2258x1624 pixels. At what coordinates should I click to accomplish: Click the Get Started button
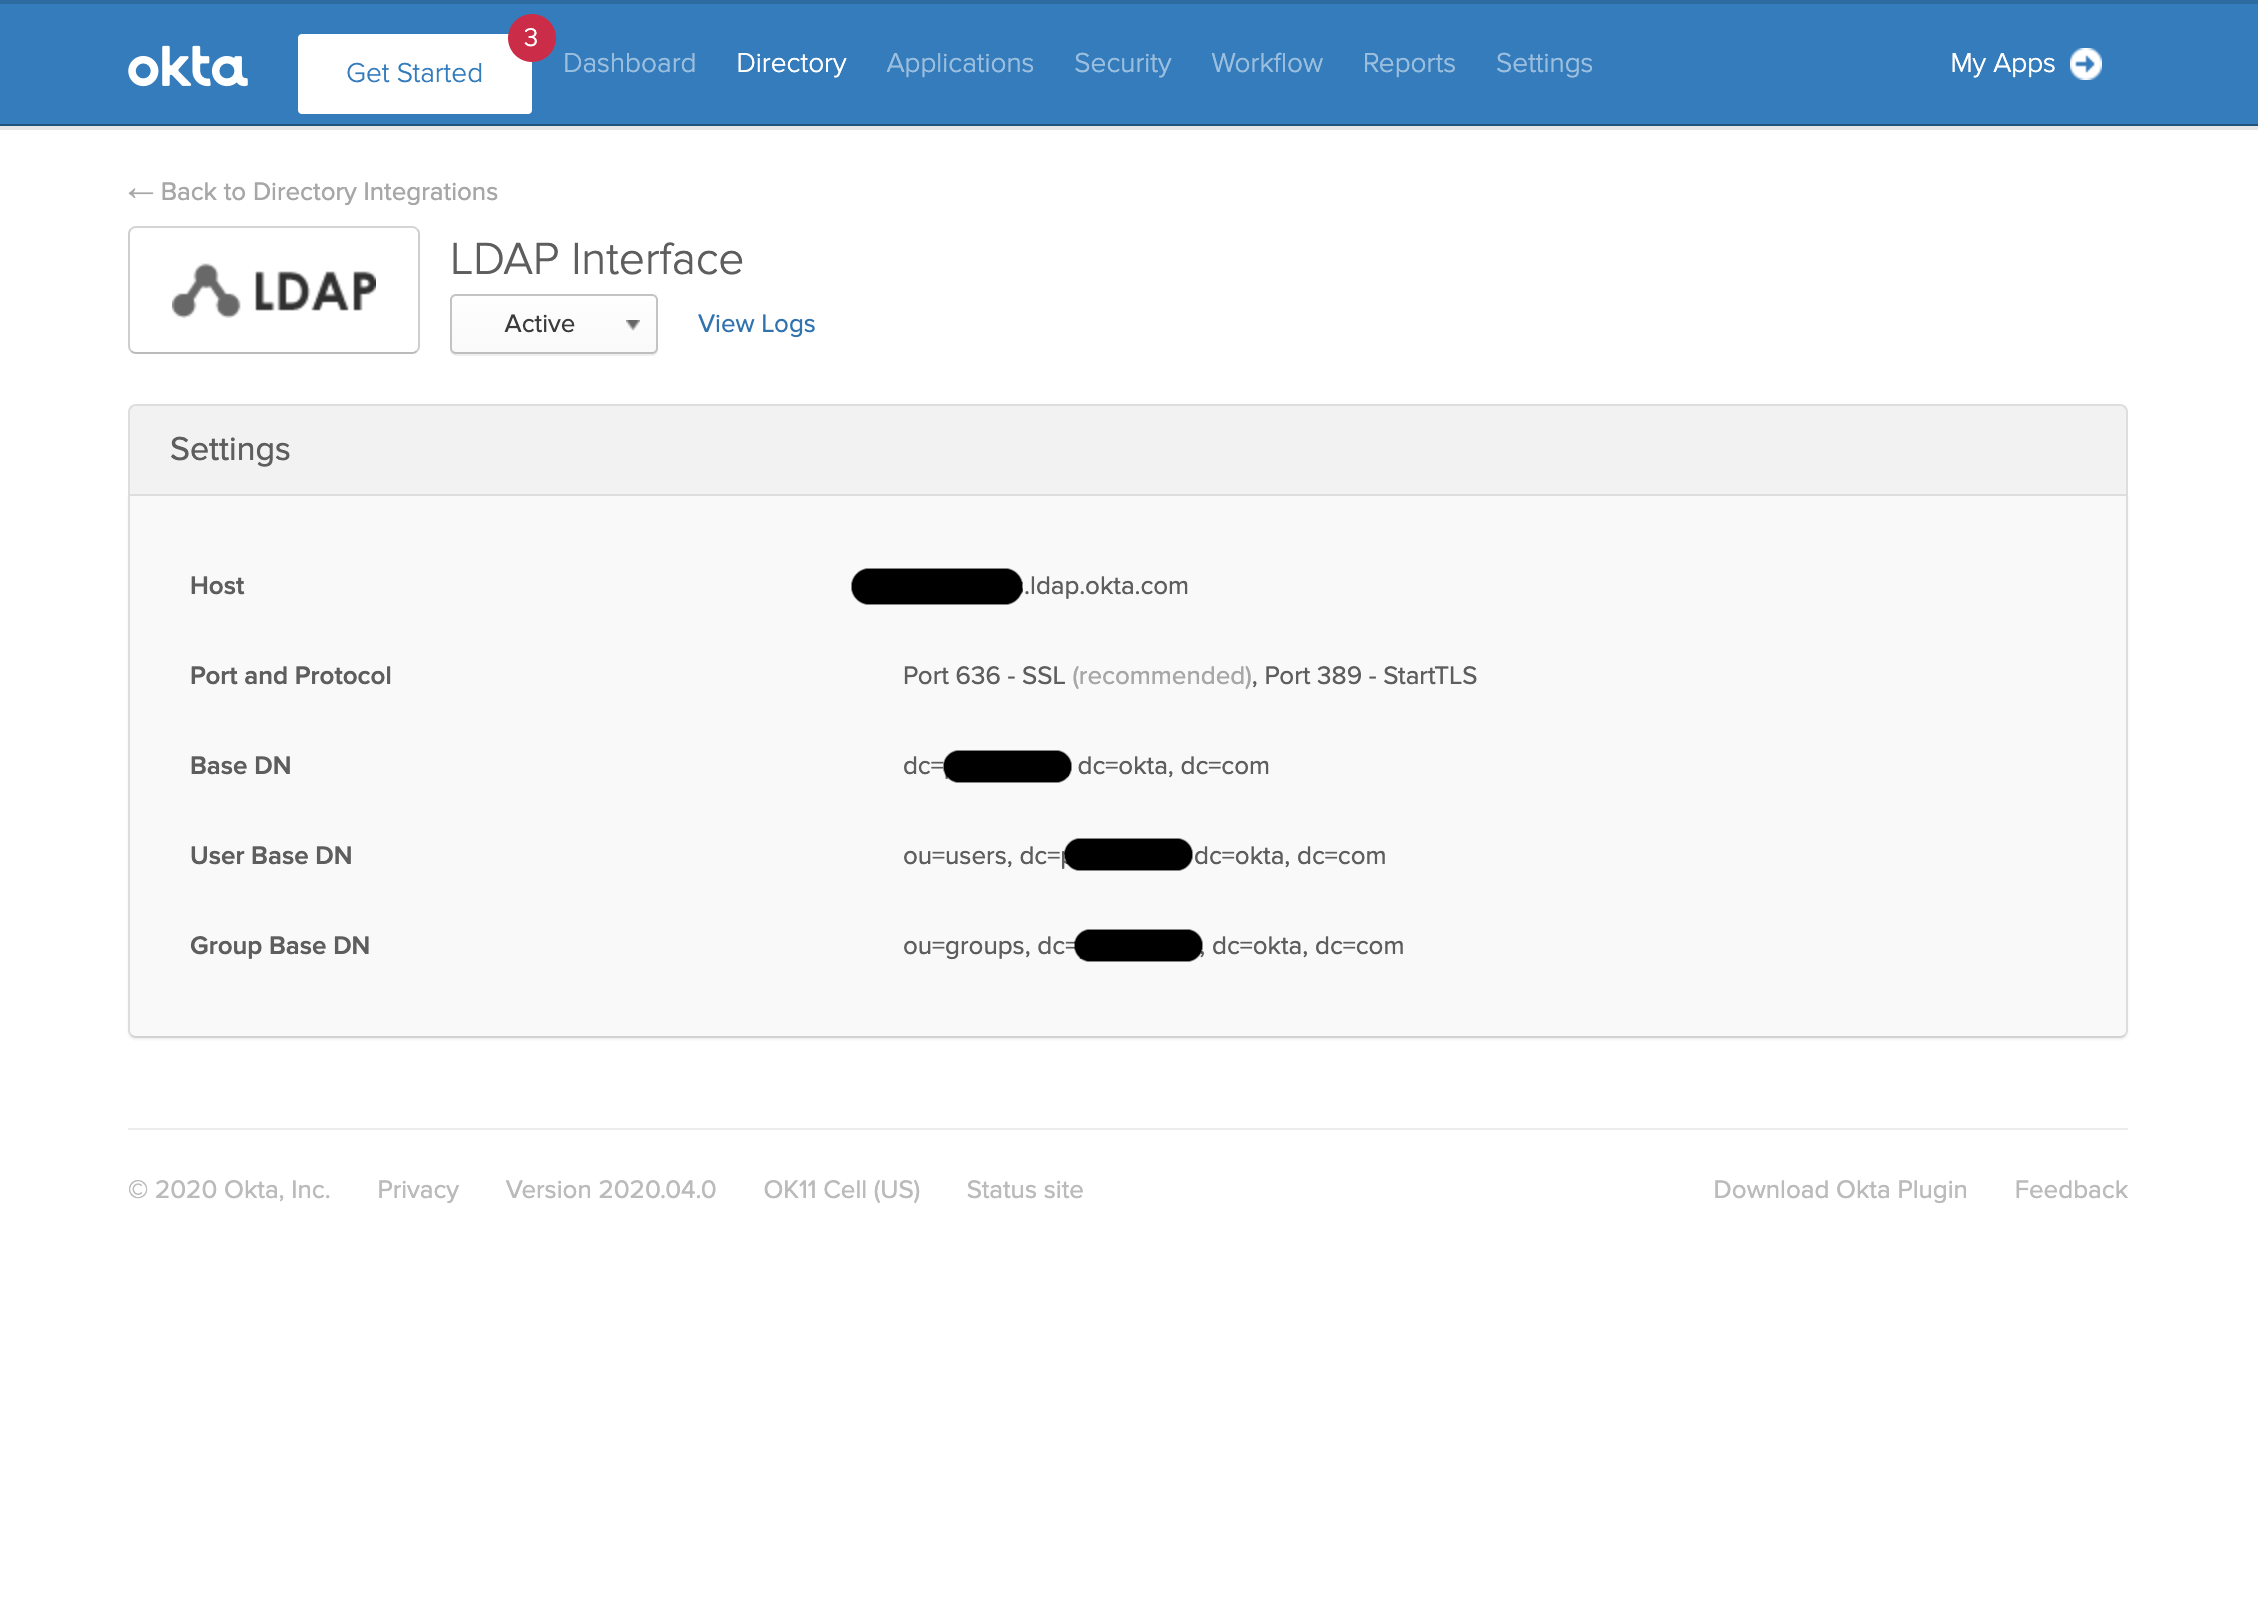click(415, 73)
